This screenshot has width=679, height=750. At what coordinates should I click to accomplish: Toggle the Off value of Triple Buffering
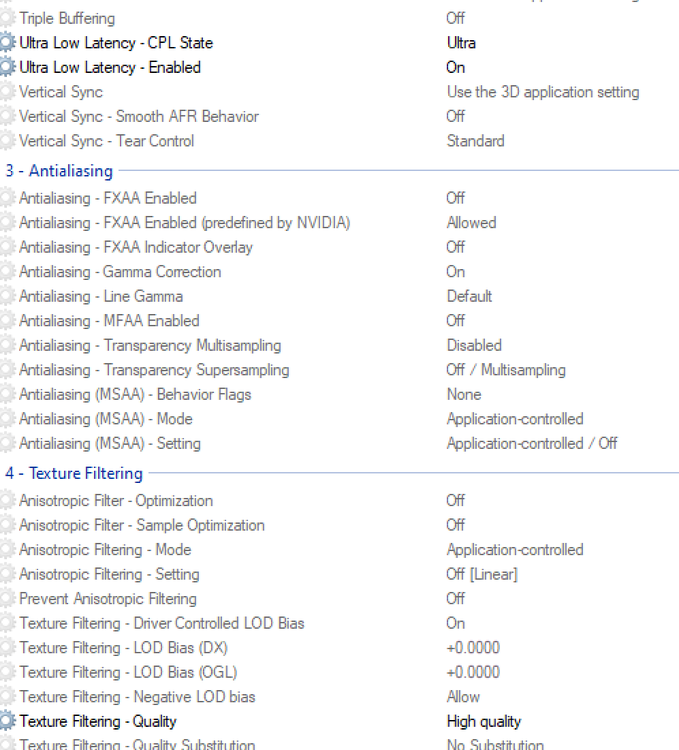point(455,18)
